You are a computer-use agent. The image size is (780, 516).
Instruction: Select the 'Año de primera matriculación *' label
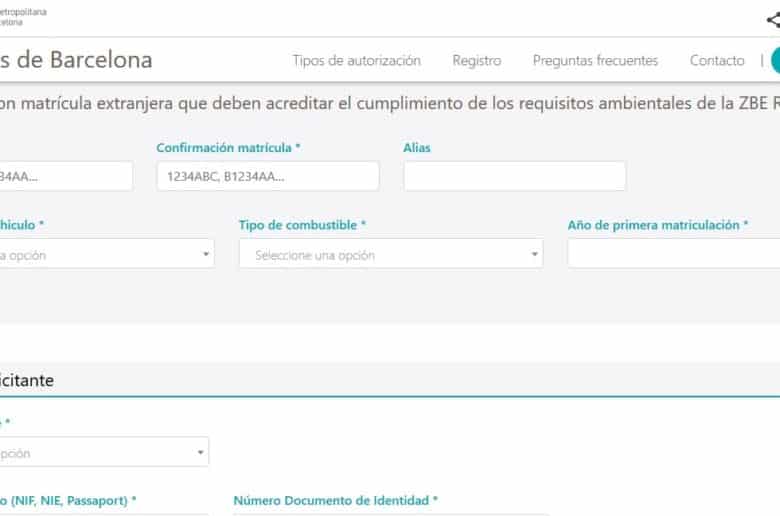[658, 225]
